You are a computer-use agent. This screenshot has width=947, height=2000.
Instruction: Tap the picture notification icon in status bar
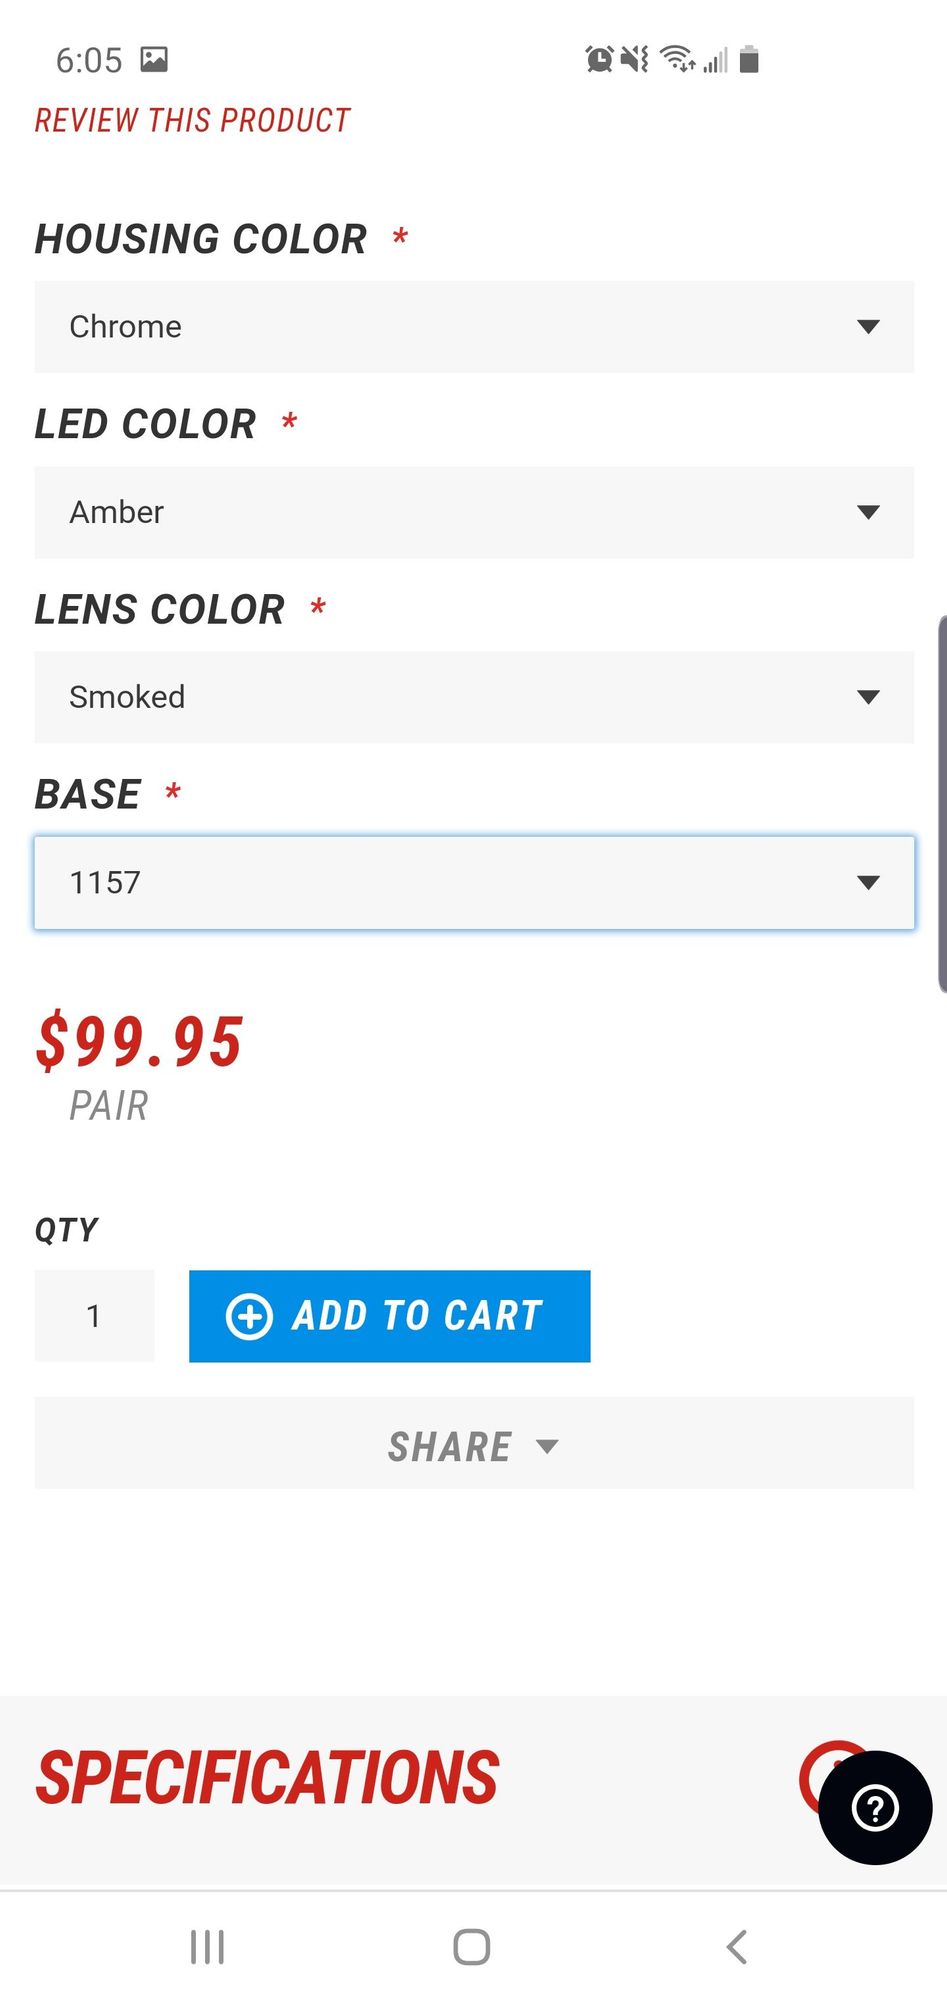pos(154,60)
